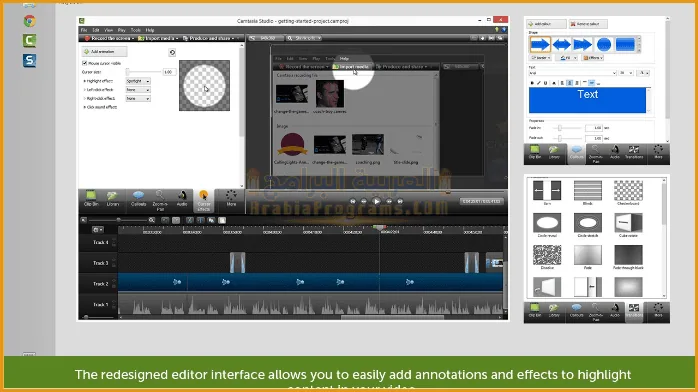
Task: Play the preview video
Action: (376, 202)
